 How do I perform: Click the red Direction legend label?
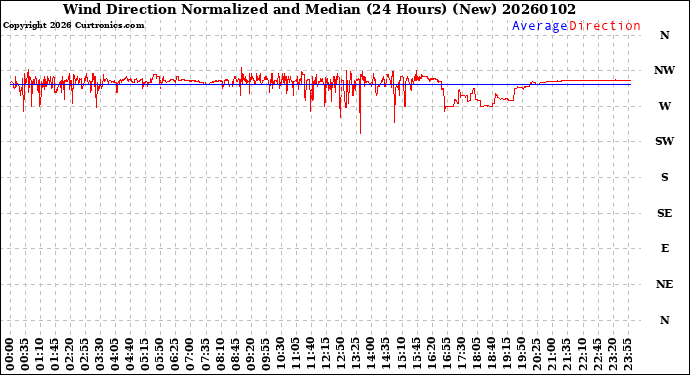pyautogui.click(x=605, y=26)
